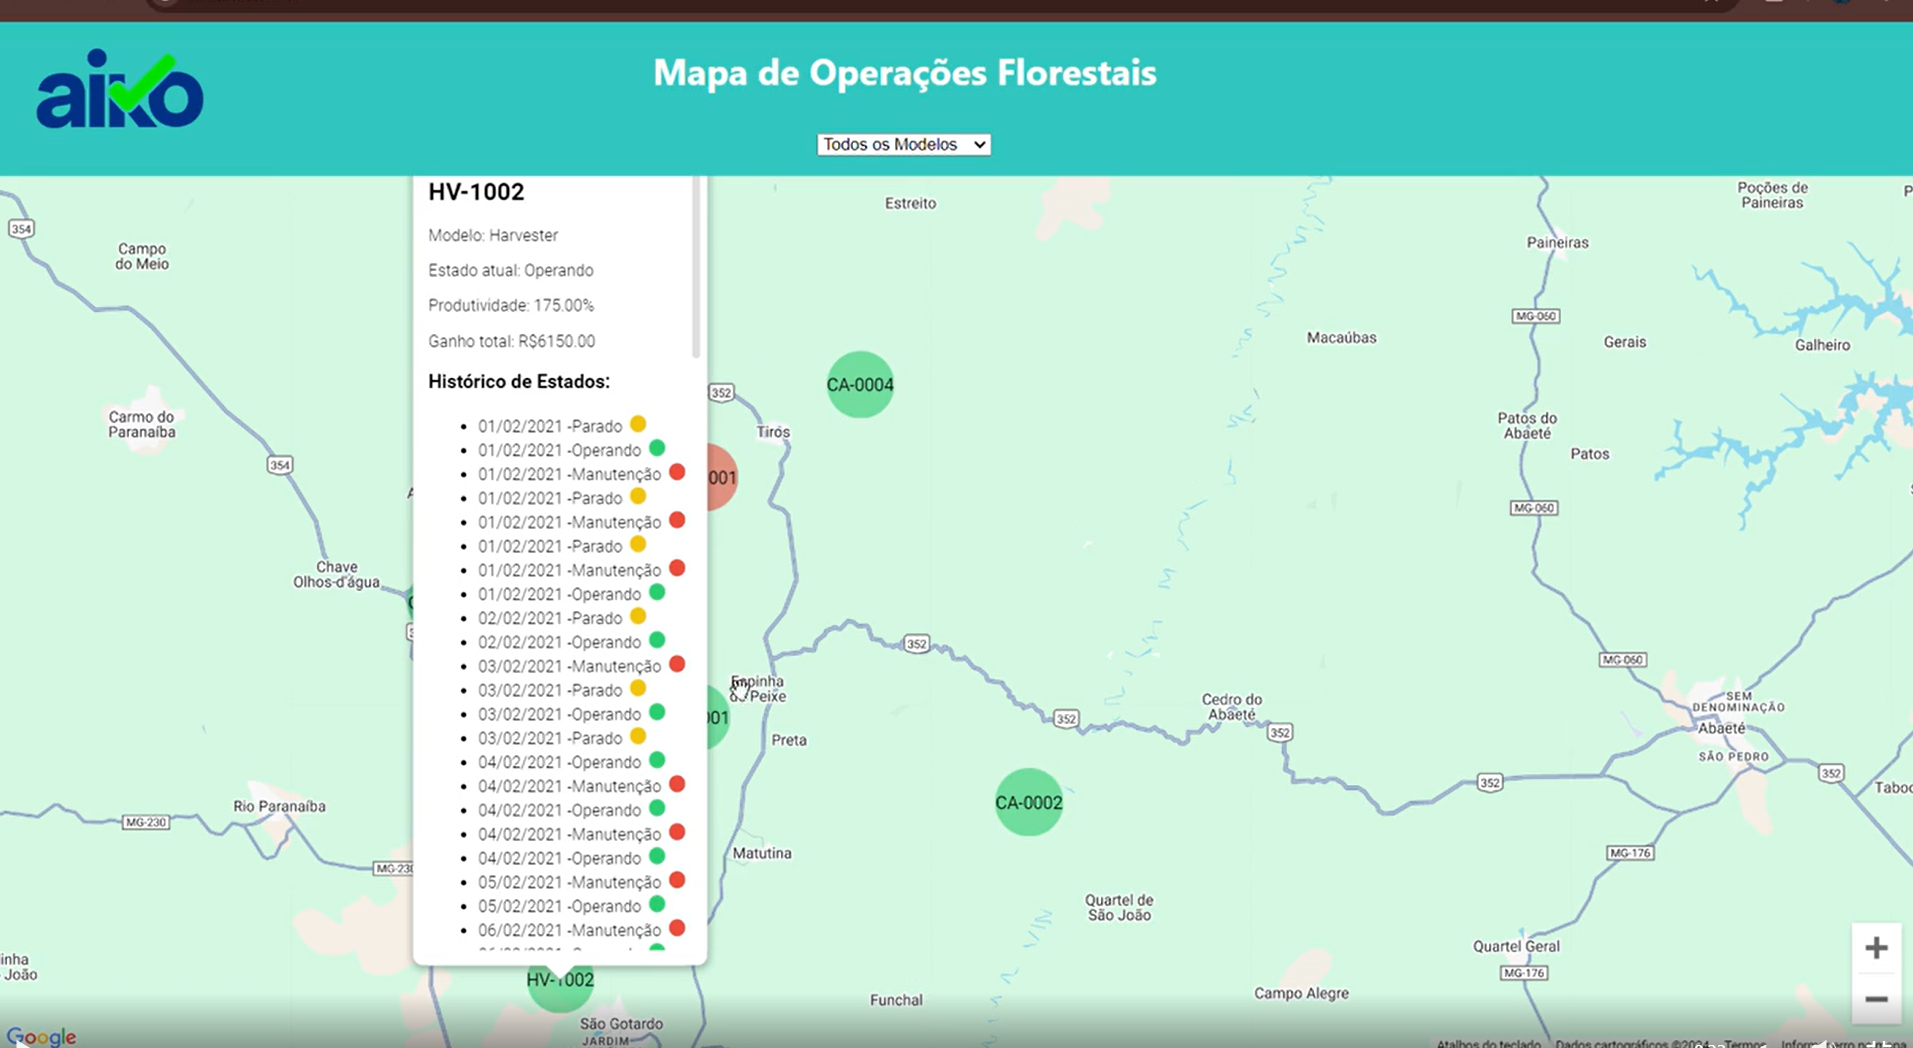Screen dimensions: 1913x1048
Task: Click the aiko logo
Action: click(120, 90)
